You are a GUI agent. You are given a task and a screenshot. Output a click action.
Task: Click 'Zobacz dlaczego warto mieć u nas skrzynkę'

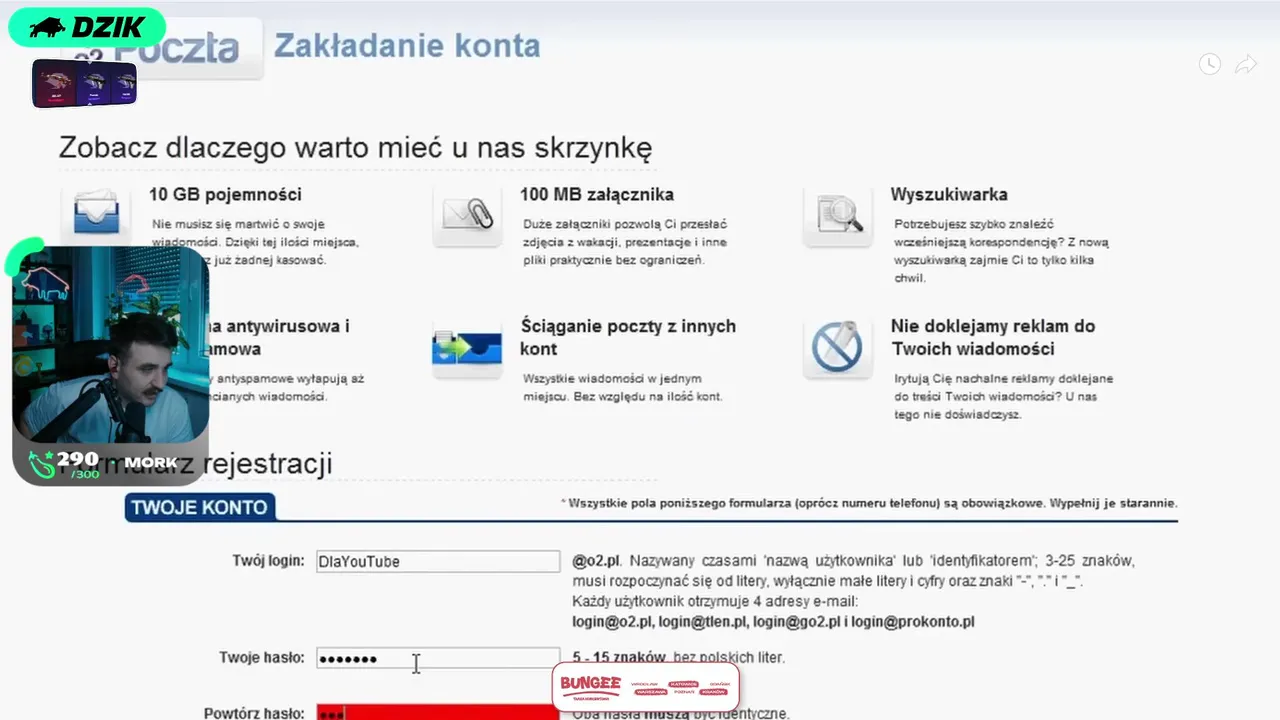(355, 148)
